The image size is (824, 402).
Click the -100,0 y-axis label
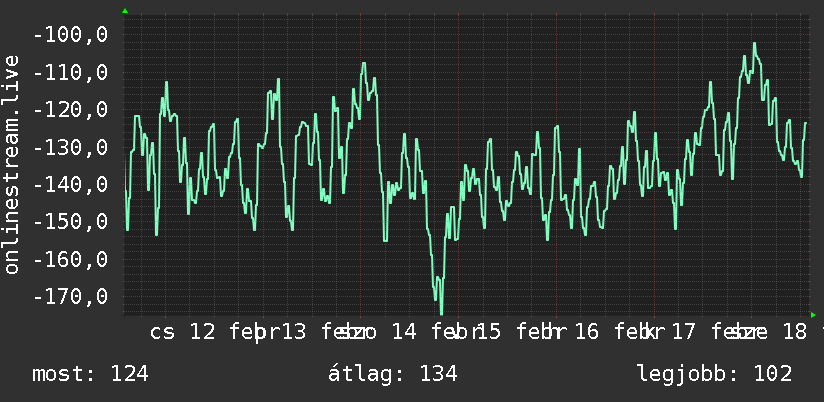tap(70, 35)
